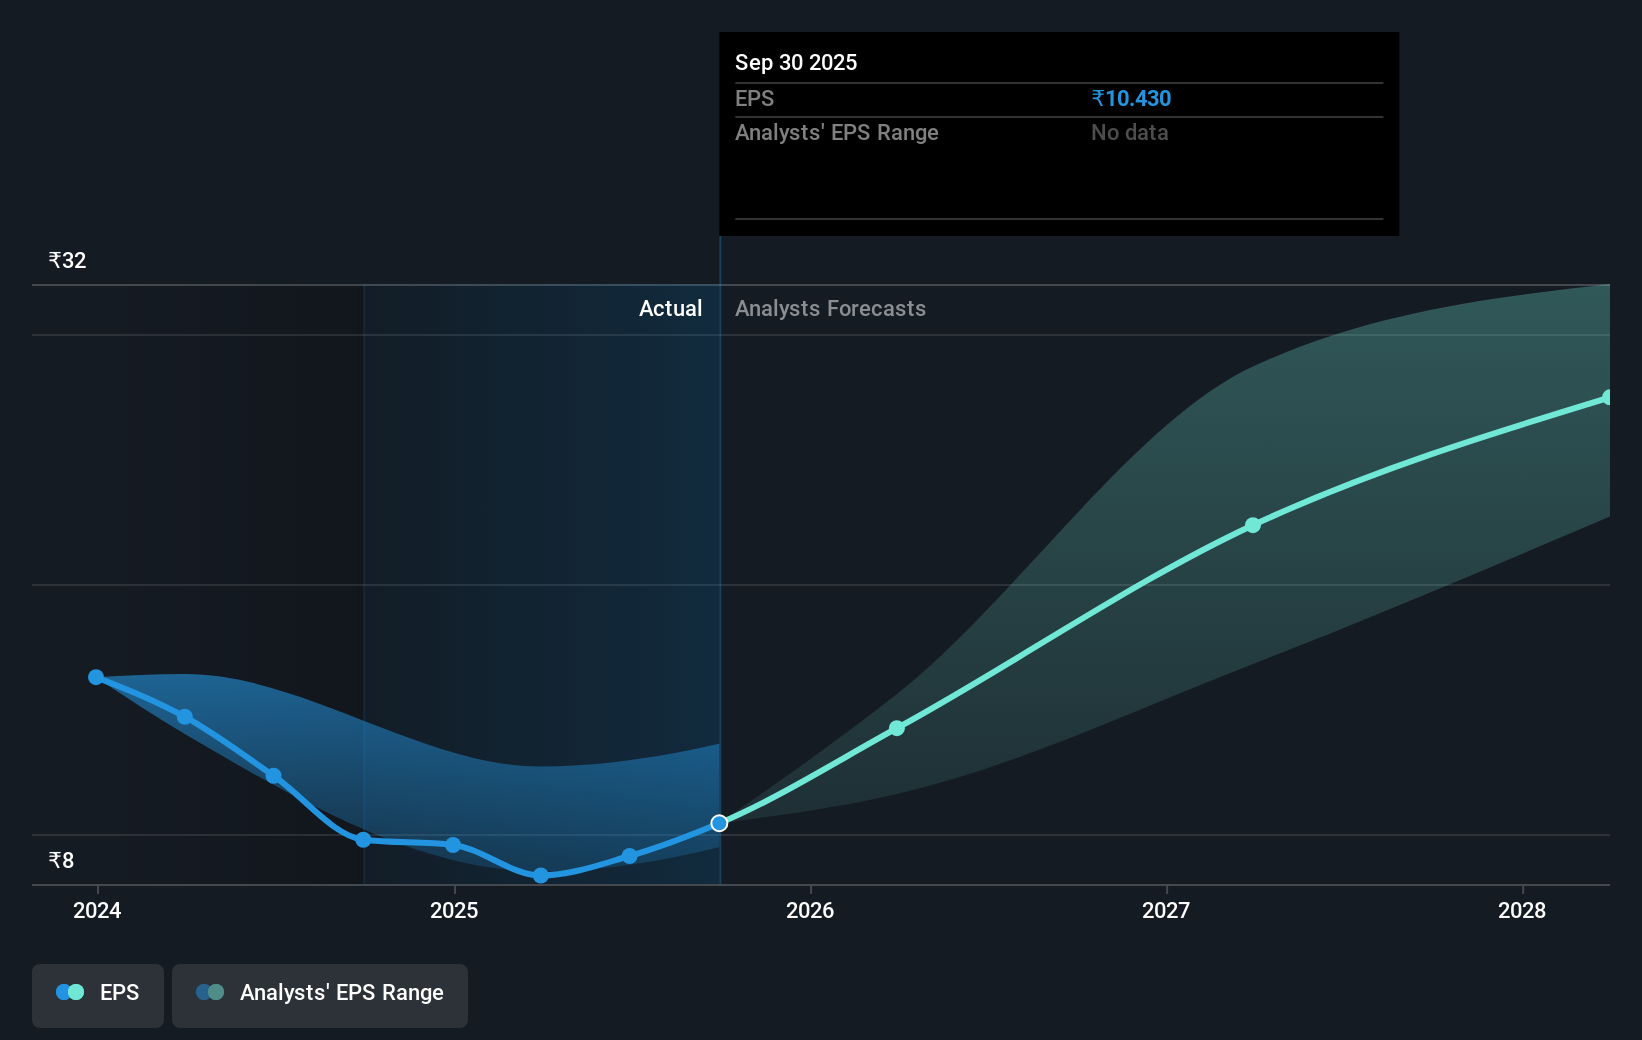Click the ₹10.430 EPS value link
Screen dimensions: 1642x1040
point(1131,98)
